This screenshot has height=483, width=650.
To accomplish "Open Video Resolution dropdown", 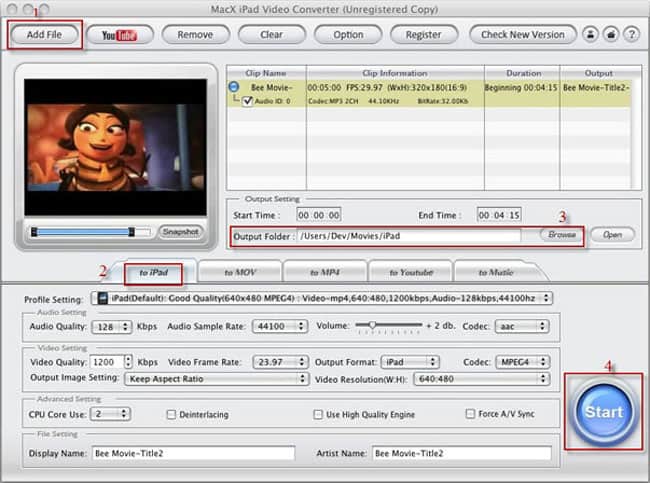I will [481, 379].
